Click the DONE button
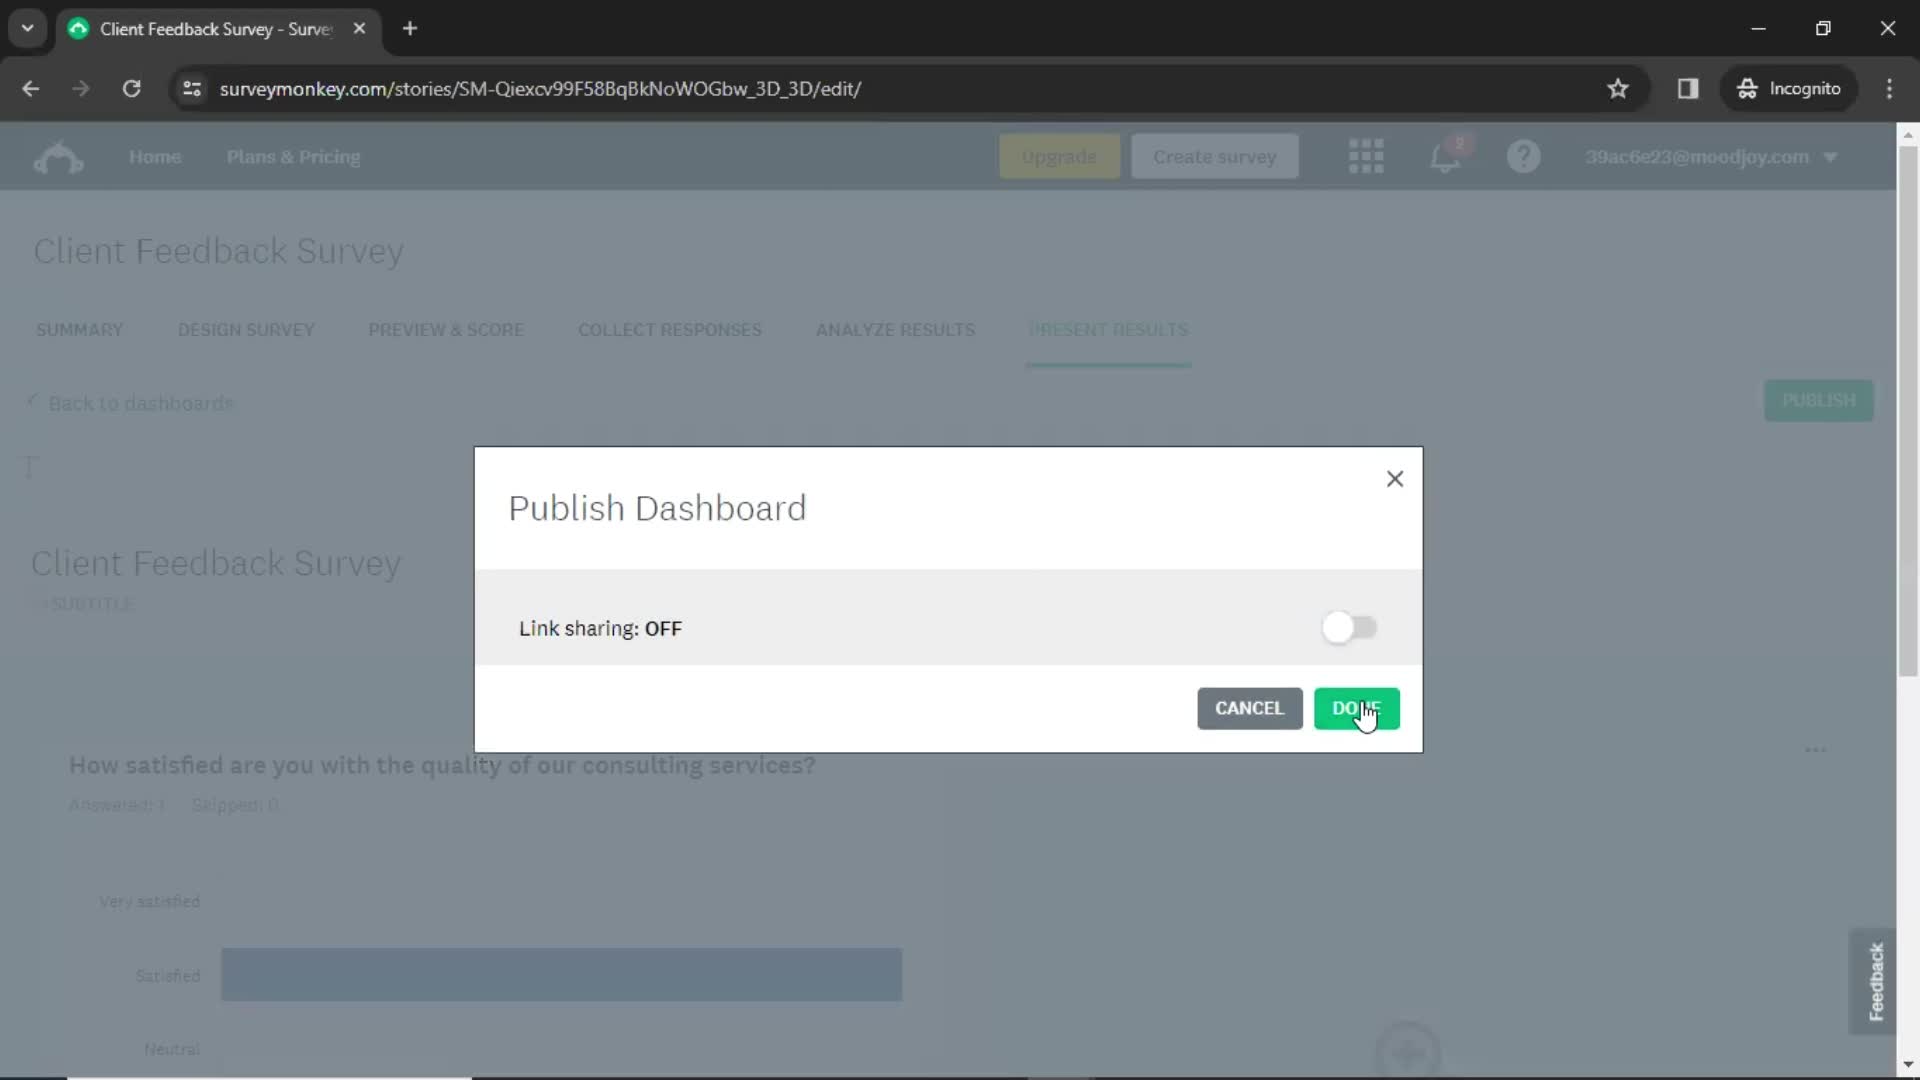Image resolution: width=1920 pixels, height=1080 pixels. coord(1357,708)
